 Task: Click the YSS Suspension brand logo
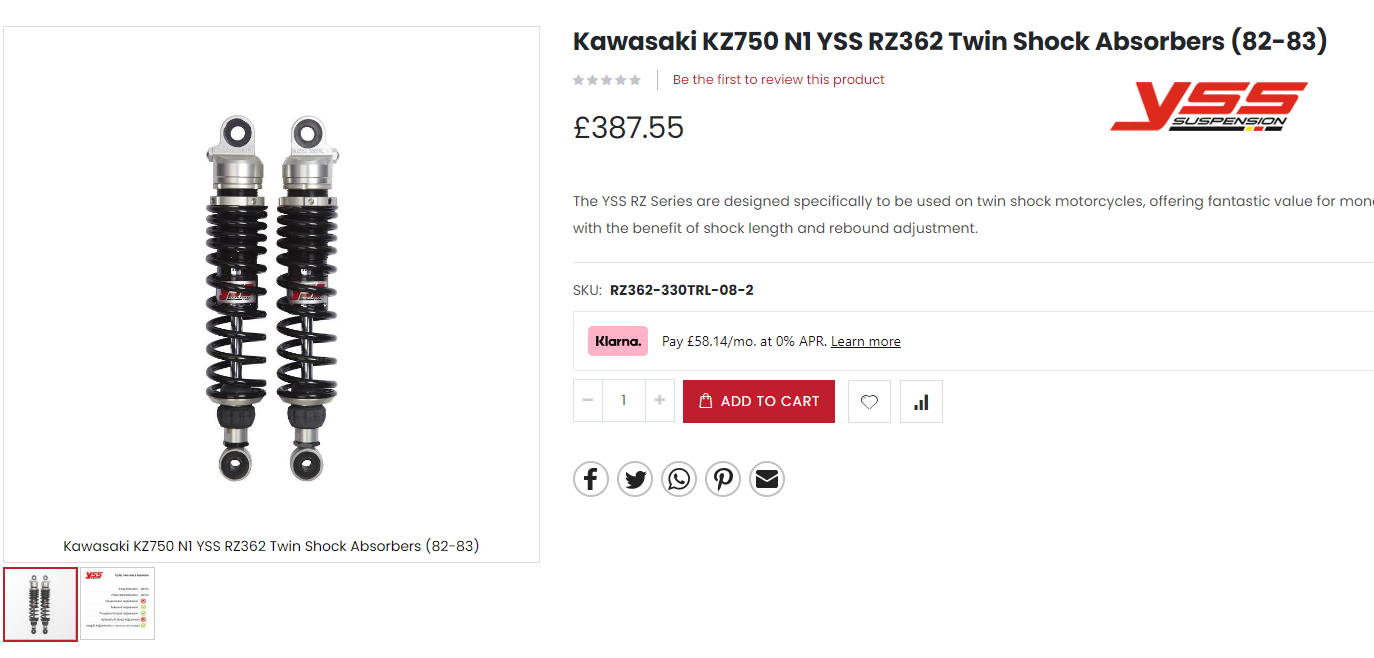[x=1208, y=107]
